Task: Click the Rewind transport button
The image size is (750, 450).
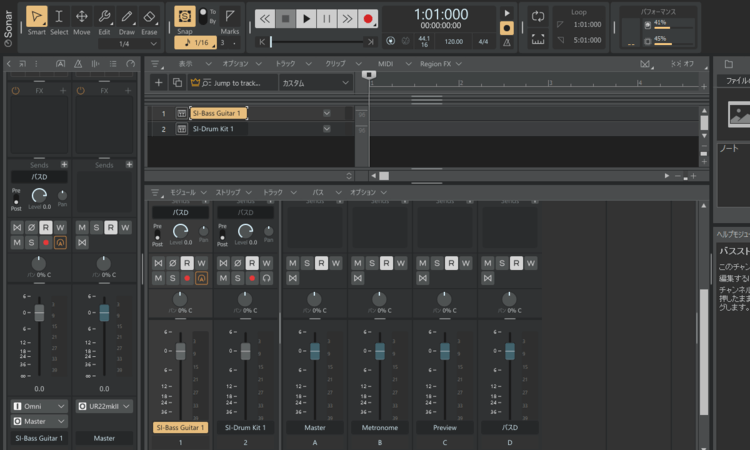Action: click(x=264, y=18)
